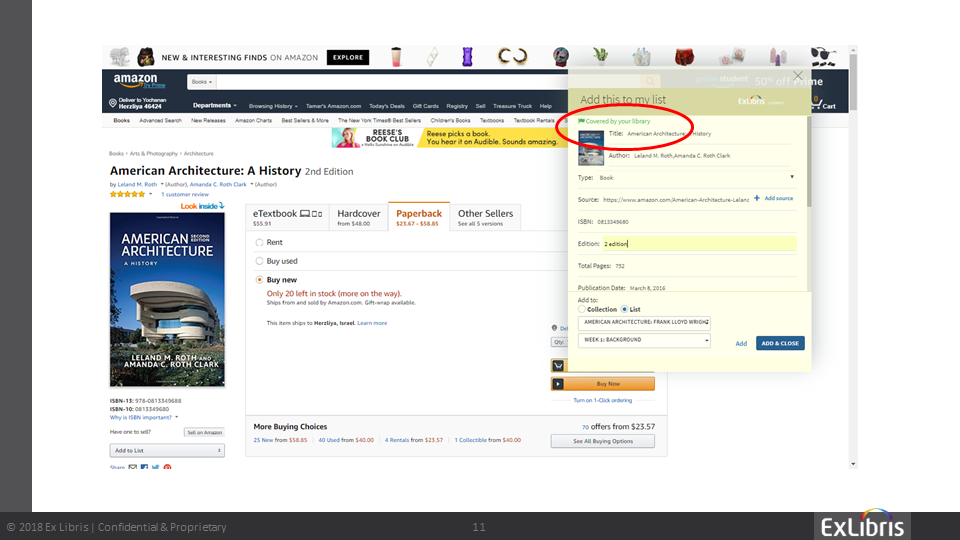This screenshot has height=540, width=960.
Task: Click the Deliver to location pin icon
Action: (112, 103)
